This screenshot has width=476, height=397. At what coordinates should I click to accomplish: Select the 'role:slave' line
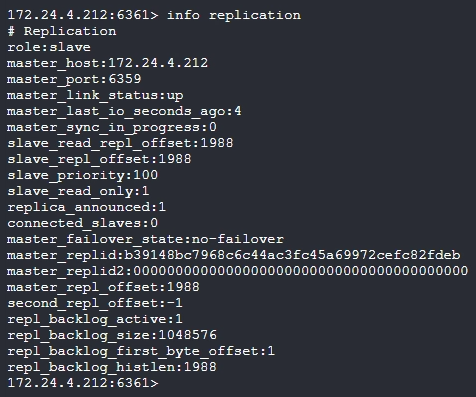click(x=49, y=47)
